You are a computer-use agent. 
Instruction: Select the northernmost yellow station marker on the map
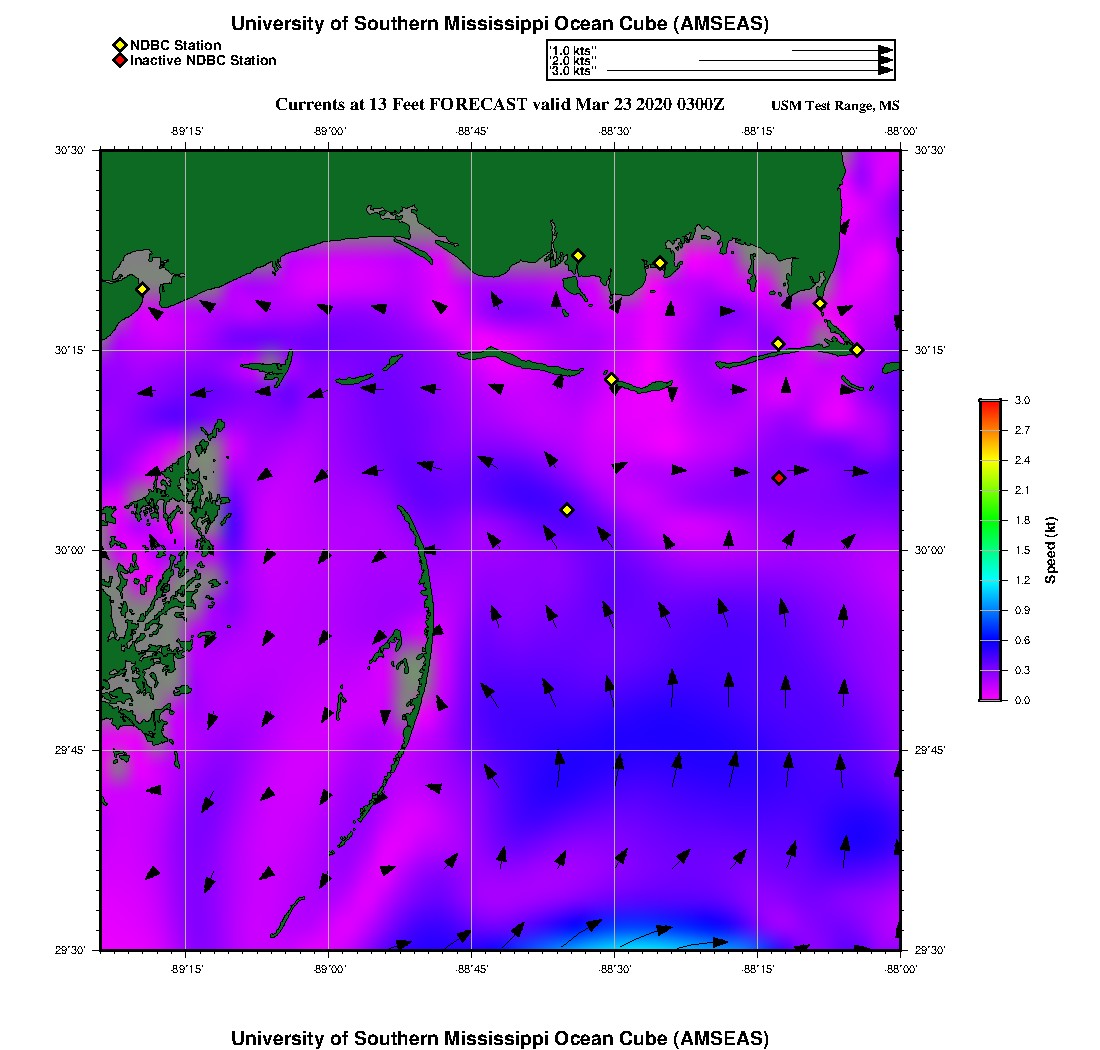coord(578,255)
